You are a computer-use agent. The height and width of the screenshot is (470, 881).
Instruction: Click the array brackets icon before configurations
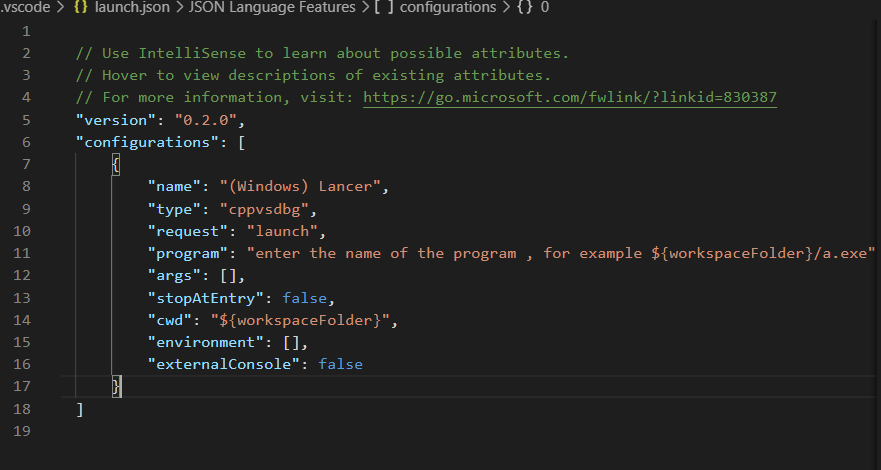[385, 7]
